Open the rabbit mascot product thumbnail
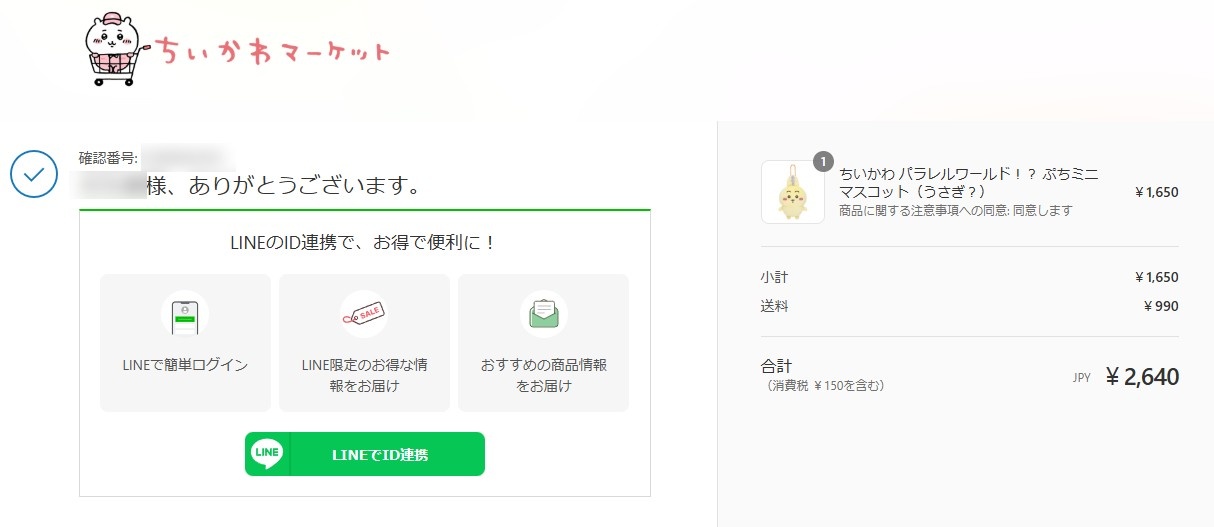 coord(793,192)
